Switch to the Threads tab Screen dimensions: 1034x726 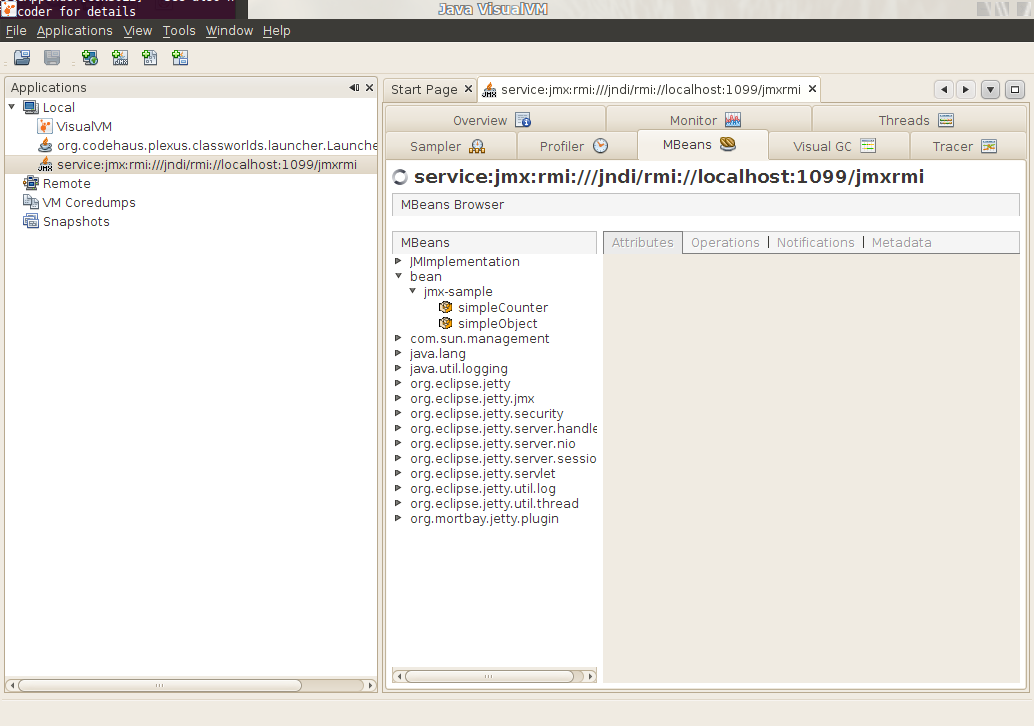(x=919, y=120)
